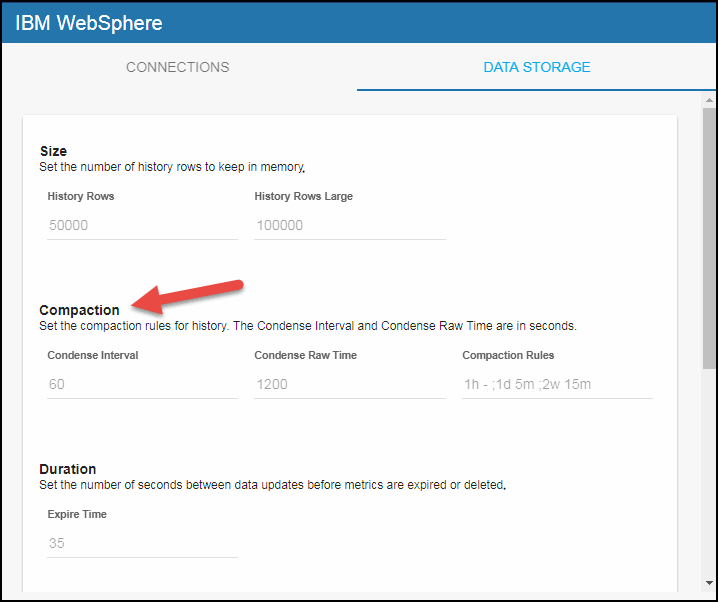Click the IBM WebSphere title text
This screenshot has width=718, height=602.
point(88,23)
